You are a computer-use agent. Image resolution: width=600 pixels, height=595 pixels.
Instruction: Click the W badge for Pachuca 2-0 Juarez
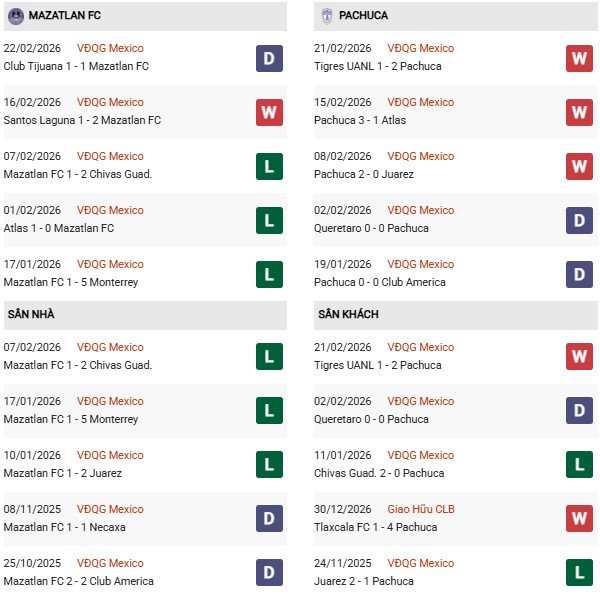point(580,166)
